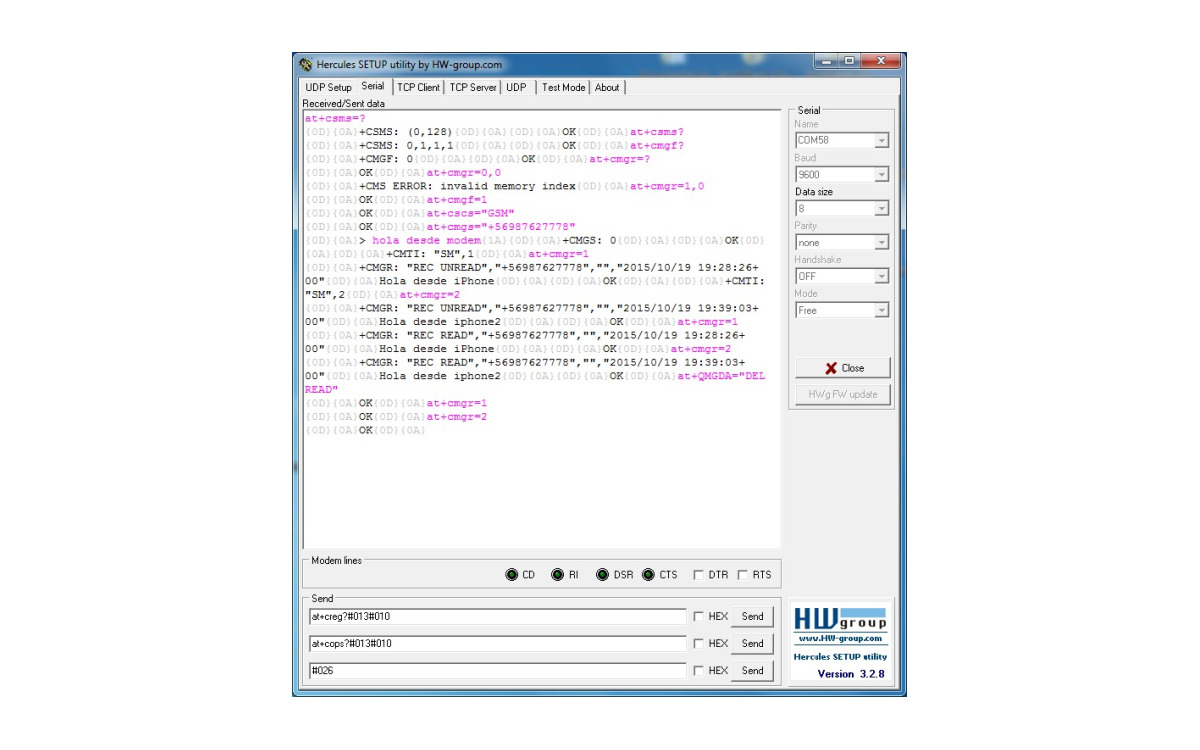Click the DSR modem line indicator
This screenshot has height=750, width=1200.
click(603, 575)
